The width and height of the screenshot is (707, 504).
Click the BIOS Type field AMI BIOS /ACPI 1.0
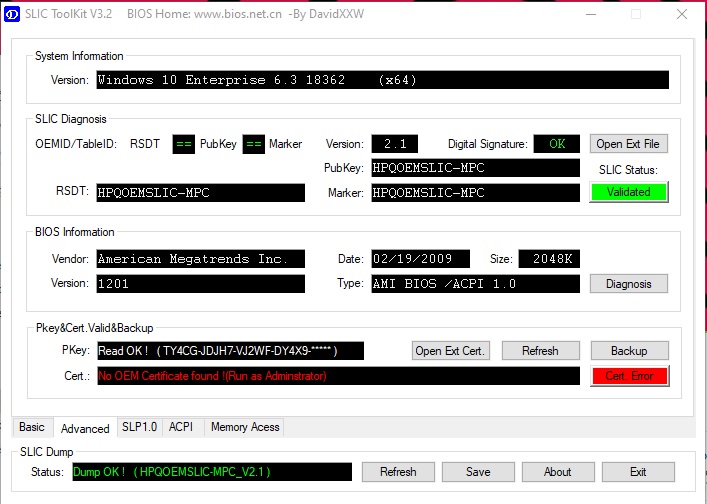click(x=476, y=284)
